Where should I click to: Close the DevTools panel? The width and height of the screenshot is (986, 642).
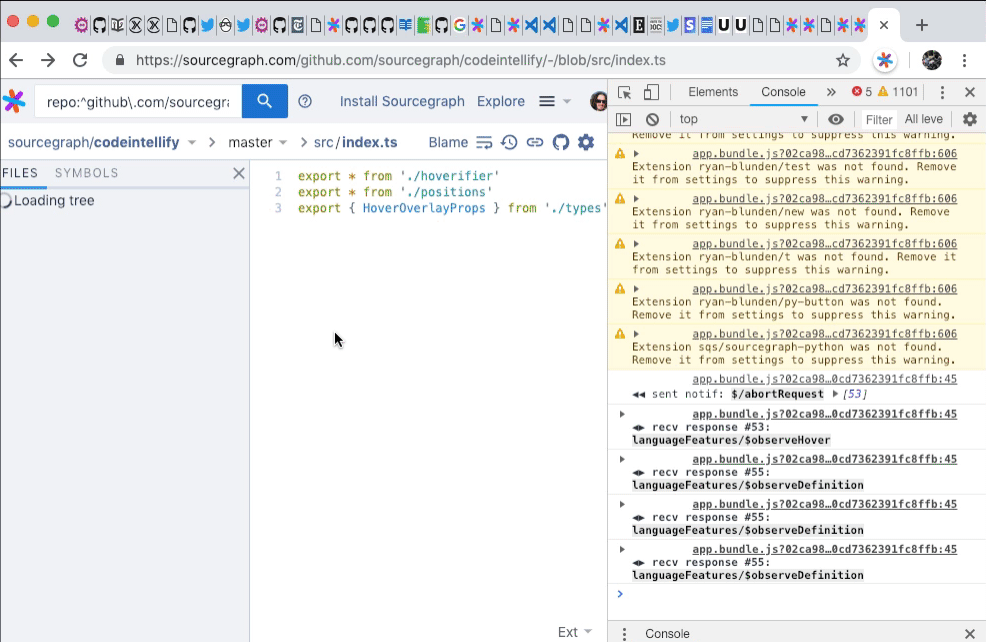coord(970,92)
